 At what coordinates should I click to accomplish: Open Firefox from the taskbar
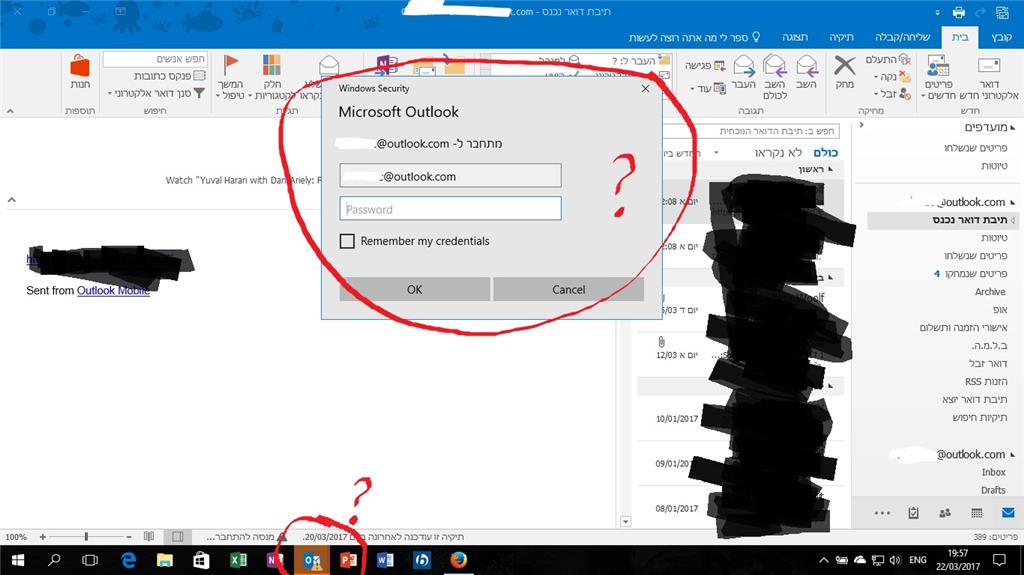pyautogui.click(x=458, y=560)
